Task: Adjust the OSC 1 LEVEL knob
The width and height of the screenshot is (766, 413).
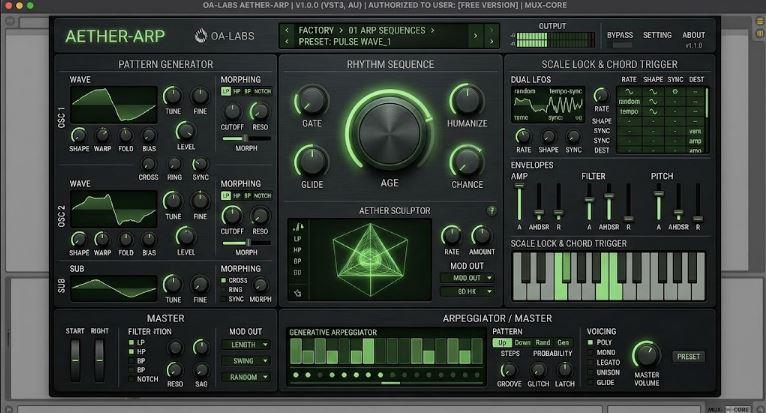Action: (x=186, y=131)
